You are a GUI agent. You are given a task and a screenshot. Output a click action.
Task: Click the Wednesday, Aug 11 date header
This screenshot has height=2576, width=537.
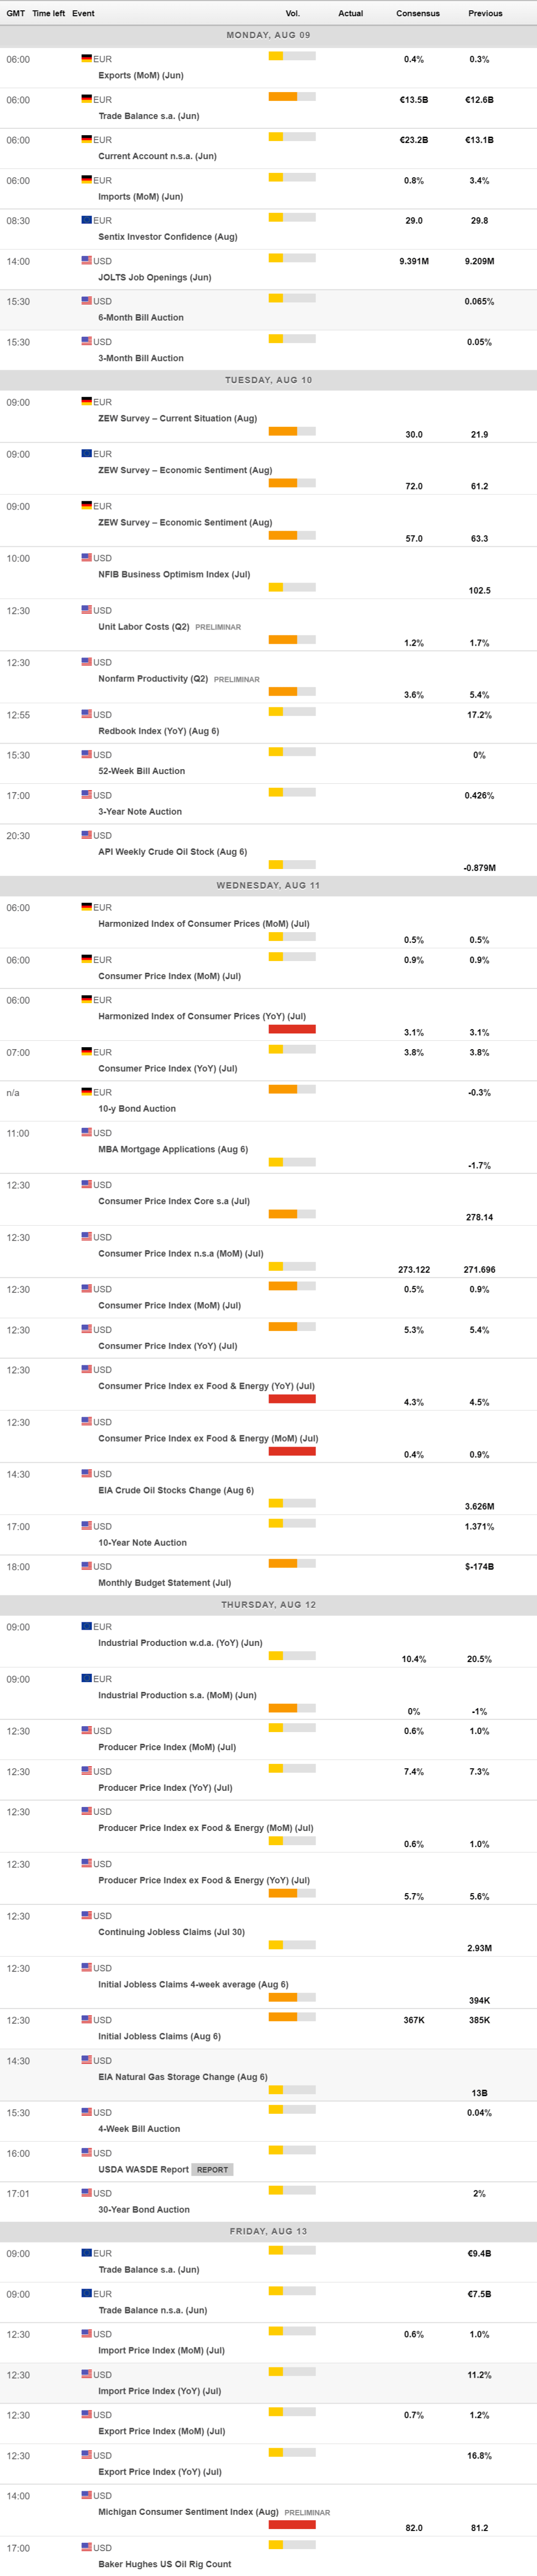click(x=268, y=885)
